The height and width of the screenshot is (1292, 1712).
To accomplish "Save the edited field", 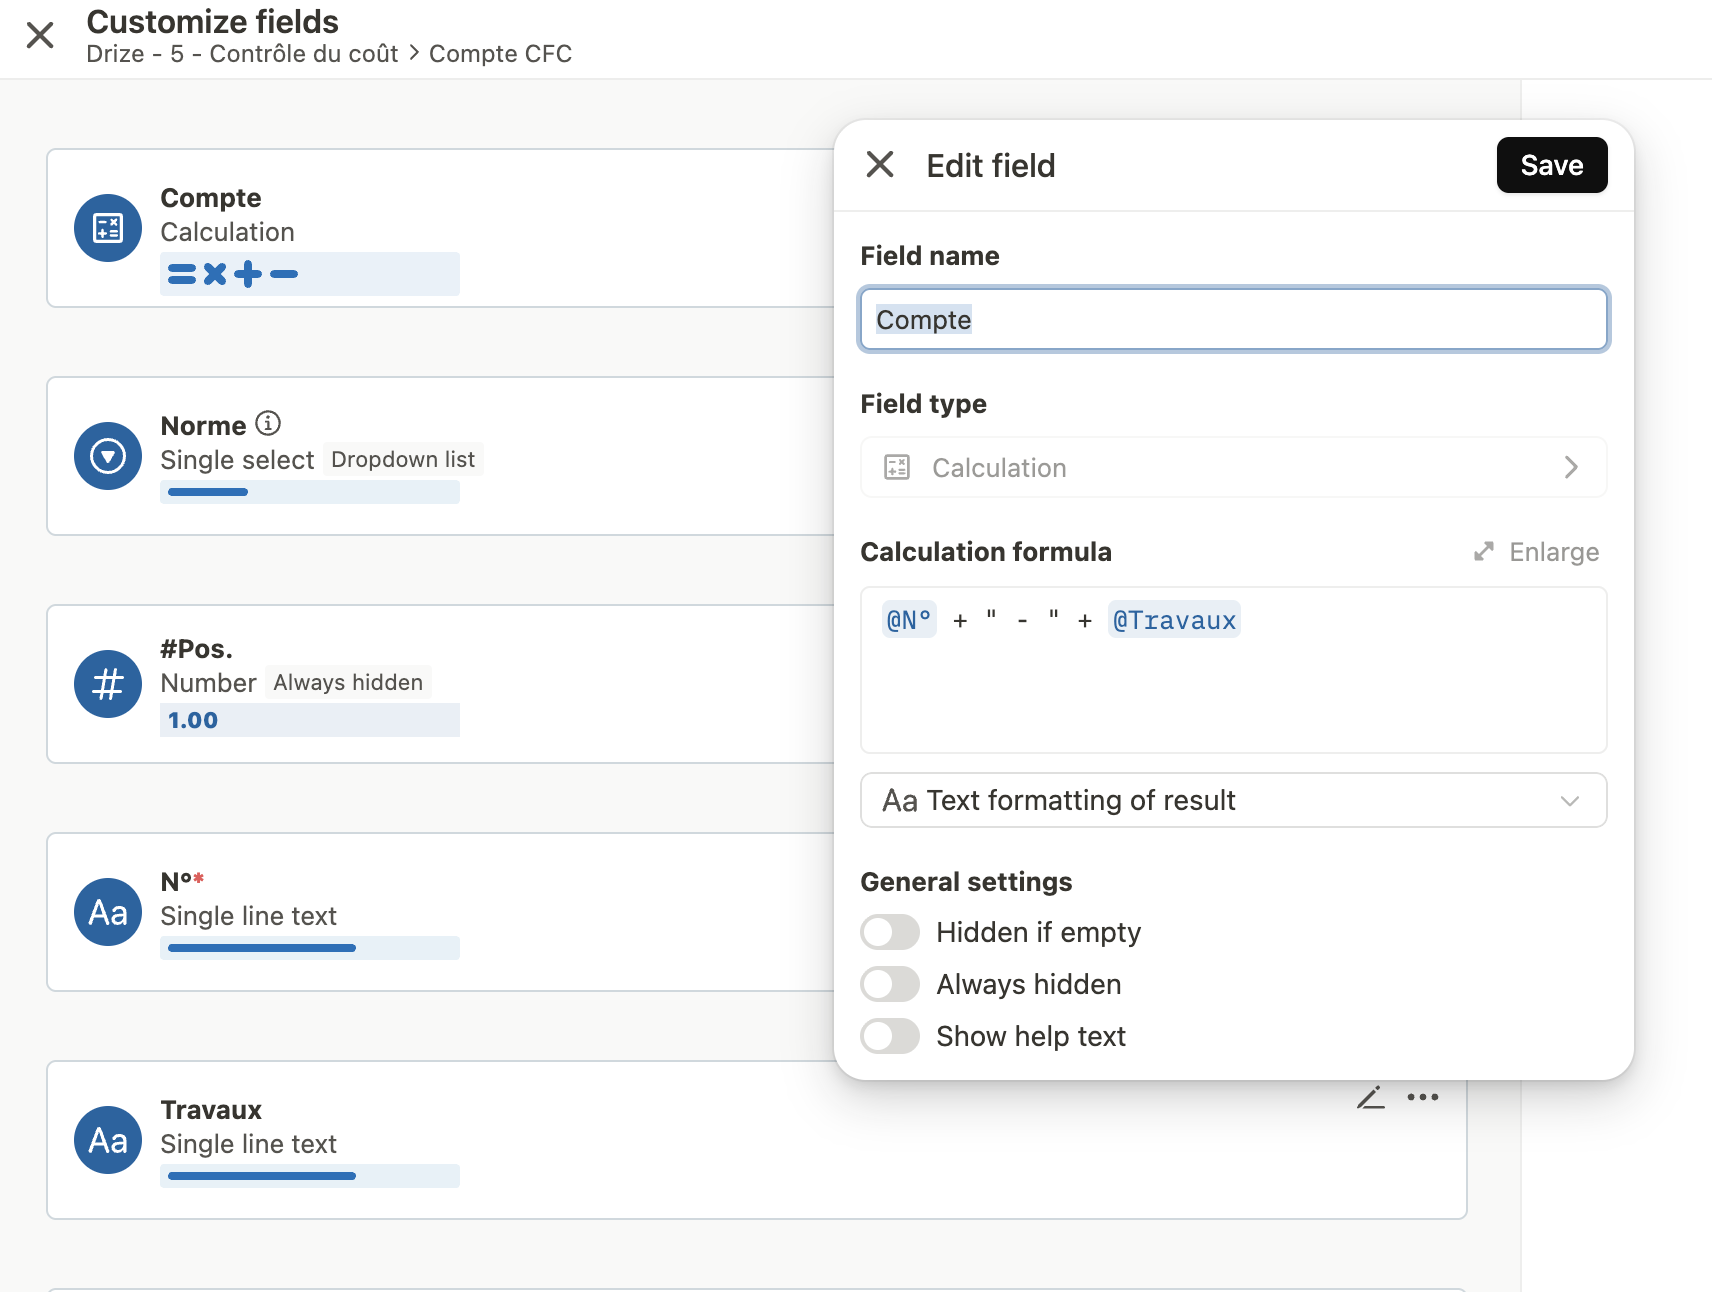I will pyautogui.click(x=1551, y=165).
